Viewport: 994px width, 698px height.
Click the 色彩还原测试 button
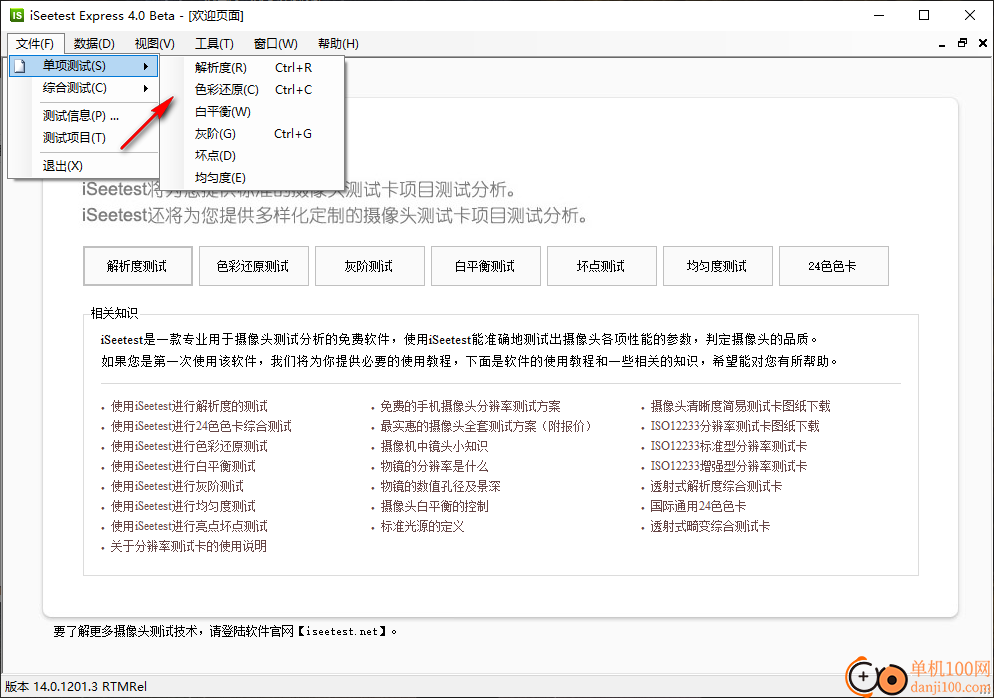(254, 266)
